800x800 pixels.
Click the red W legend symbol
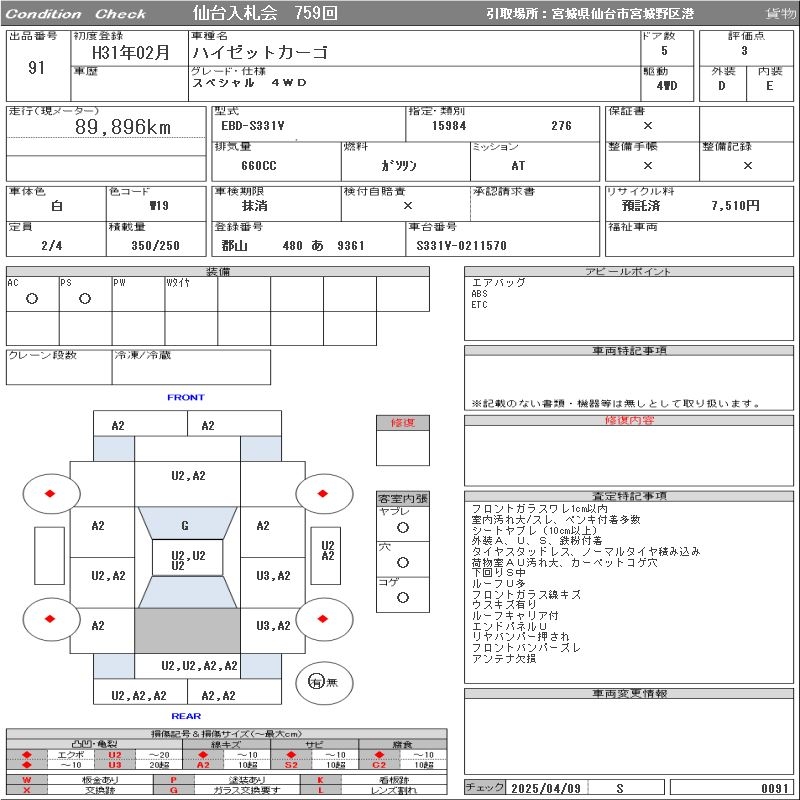27,780
